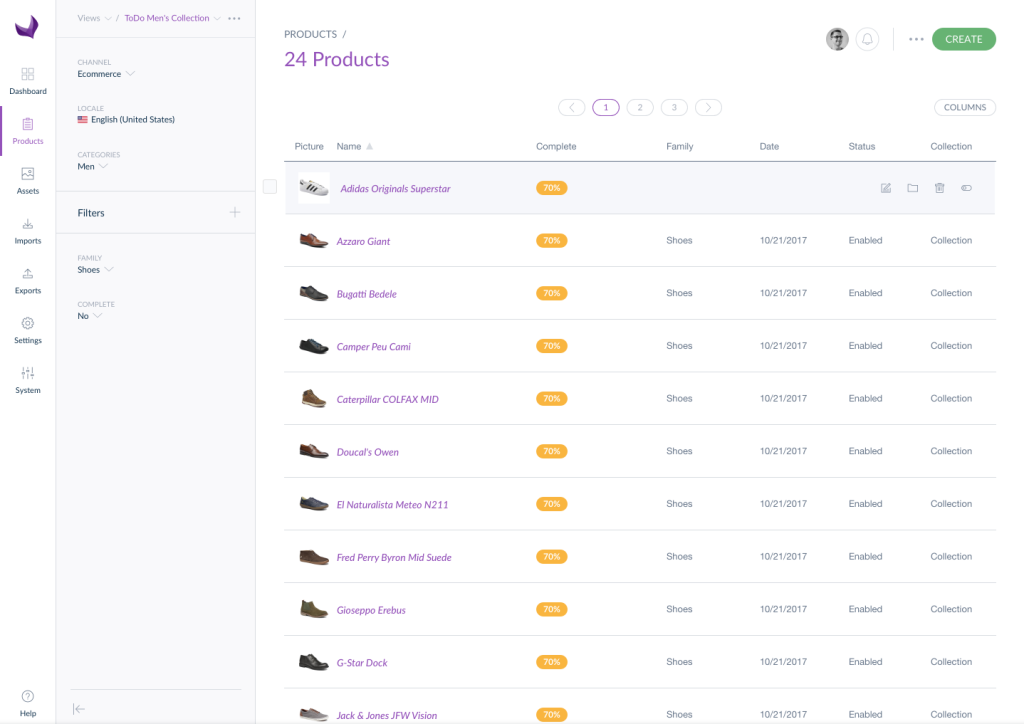The width and height of the screenshot is (1024, 724).
Task: Delete Adidas Originals Superstar via trash icon
Action: click(939, 188)
